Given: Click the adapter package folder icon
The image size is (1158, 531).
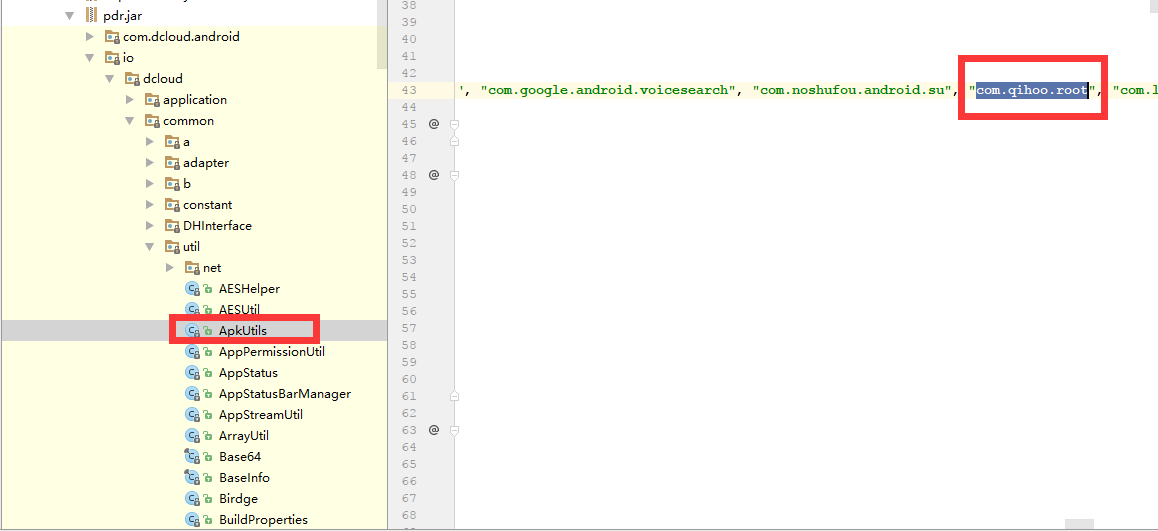Looking at the screenshot, I should pyautogui.click(x=172, y=162).
